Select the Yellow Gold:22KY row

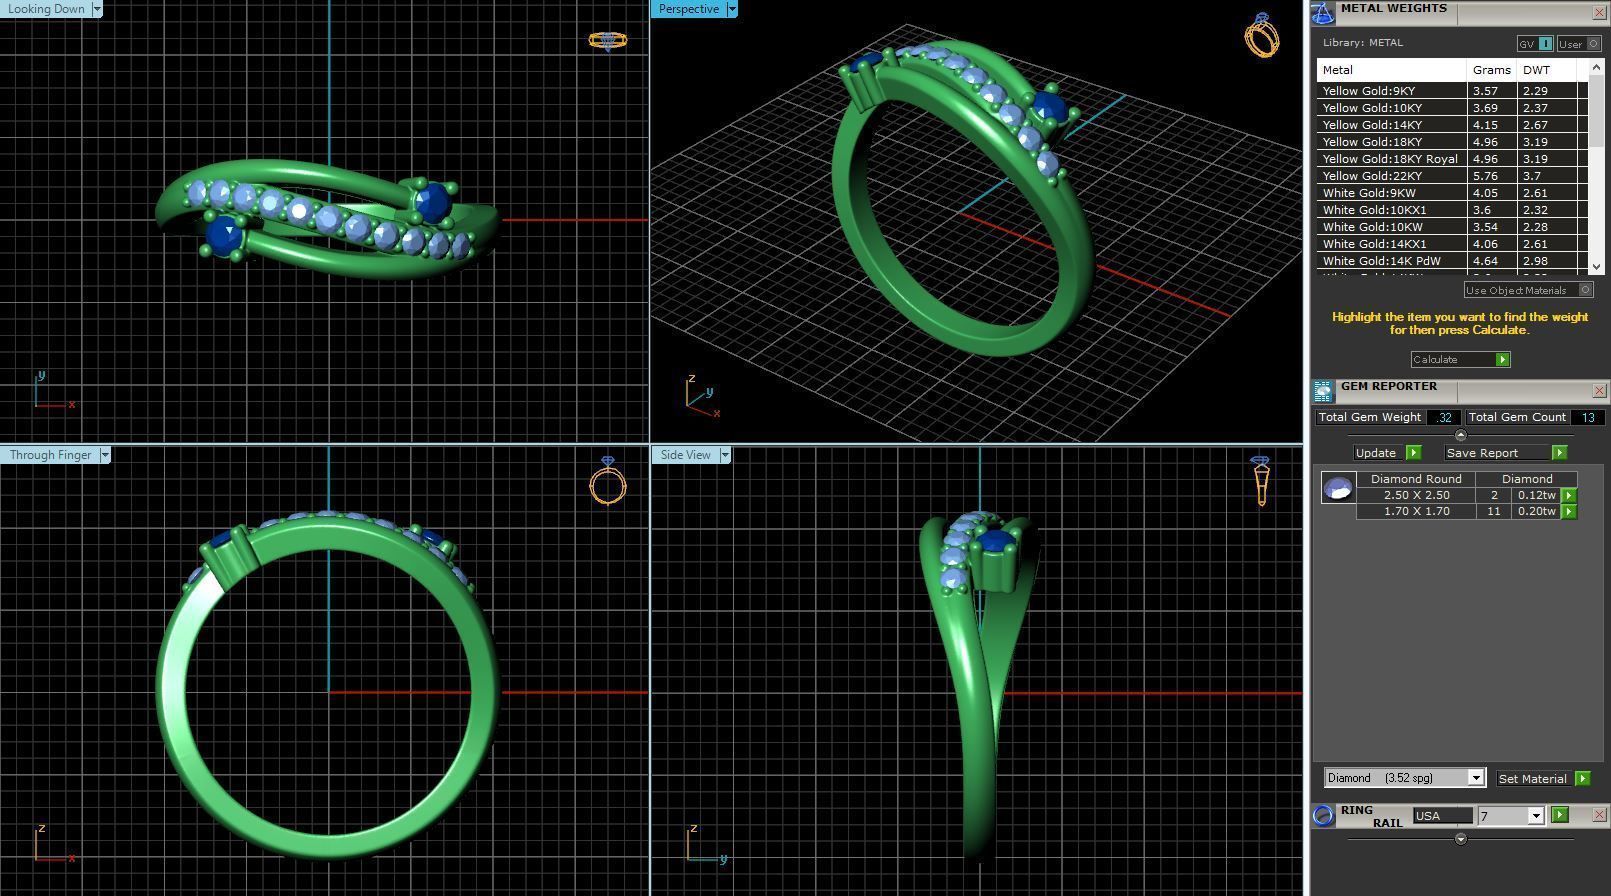[1452, 176]
